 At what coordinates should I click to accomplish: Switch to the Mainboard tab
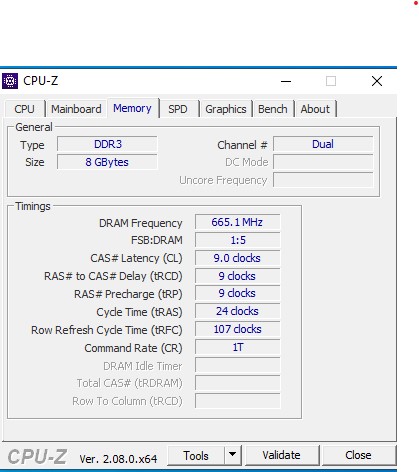point(76,109)
